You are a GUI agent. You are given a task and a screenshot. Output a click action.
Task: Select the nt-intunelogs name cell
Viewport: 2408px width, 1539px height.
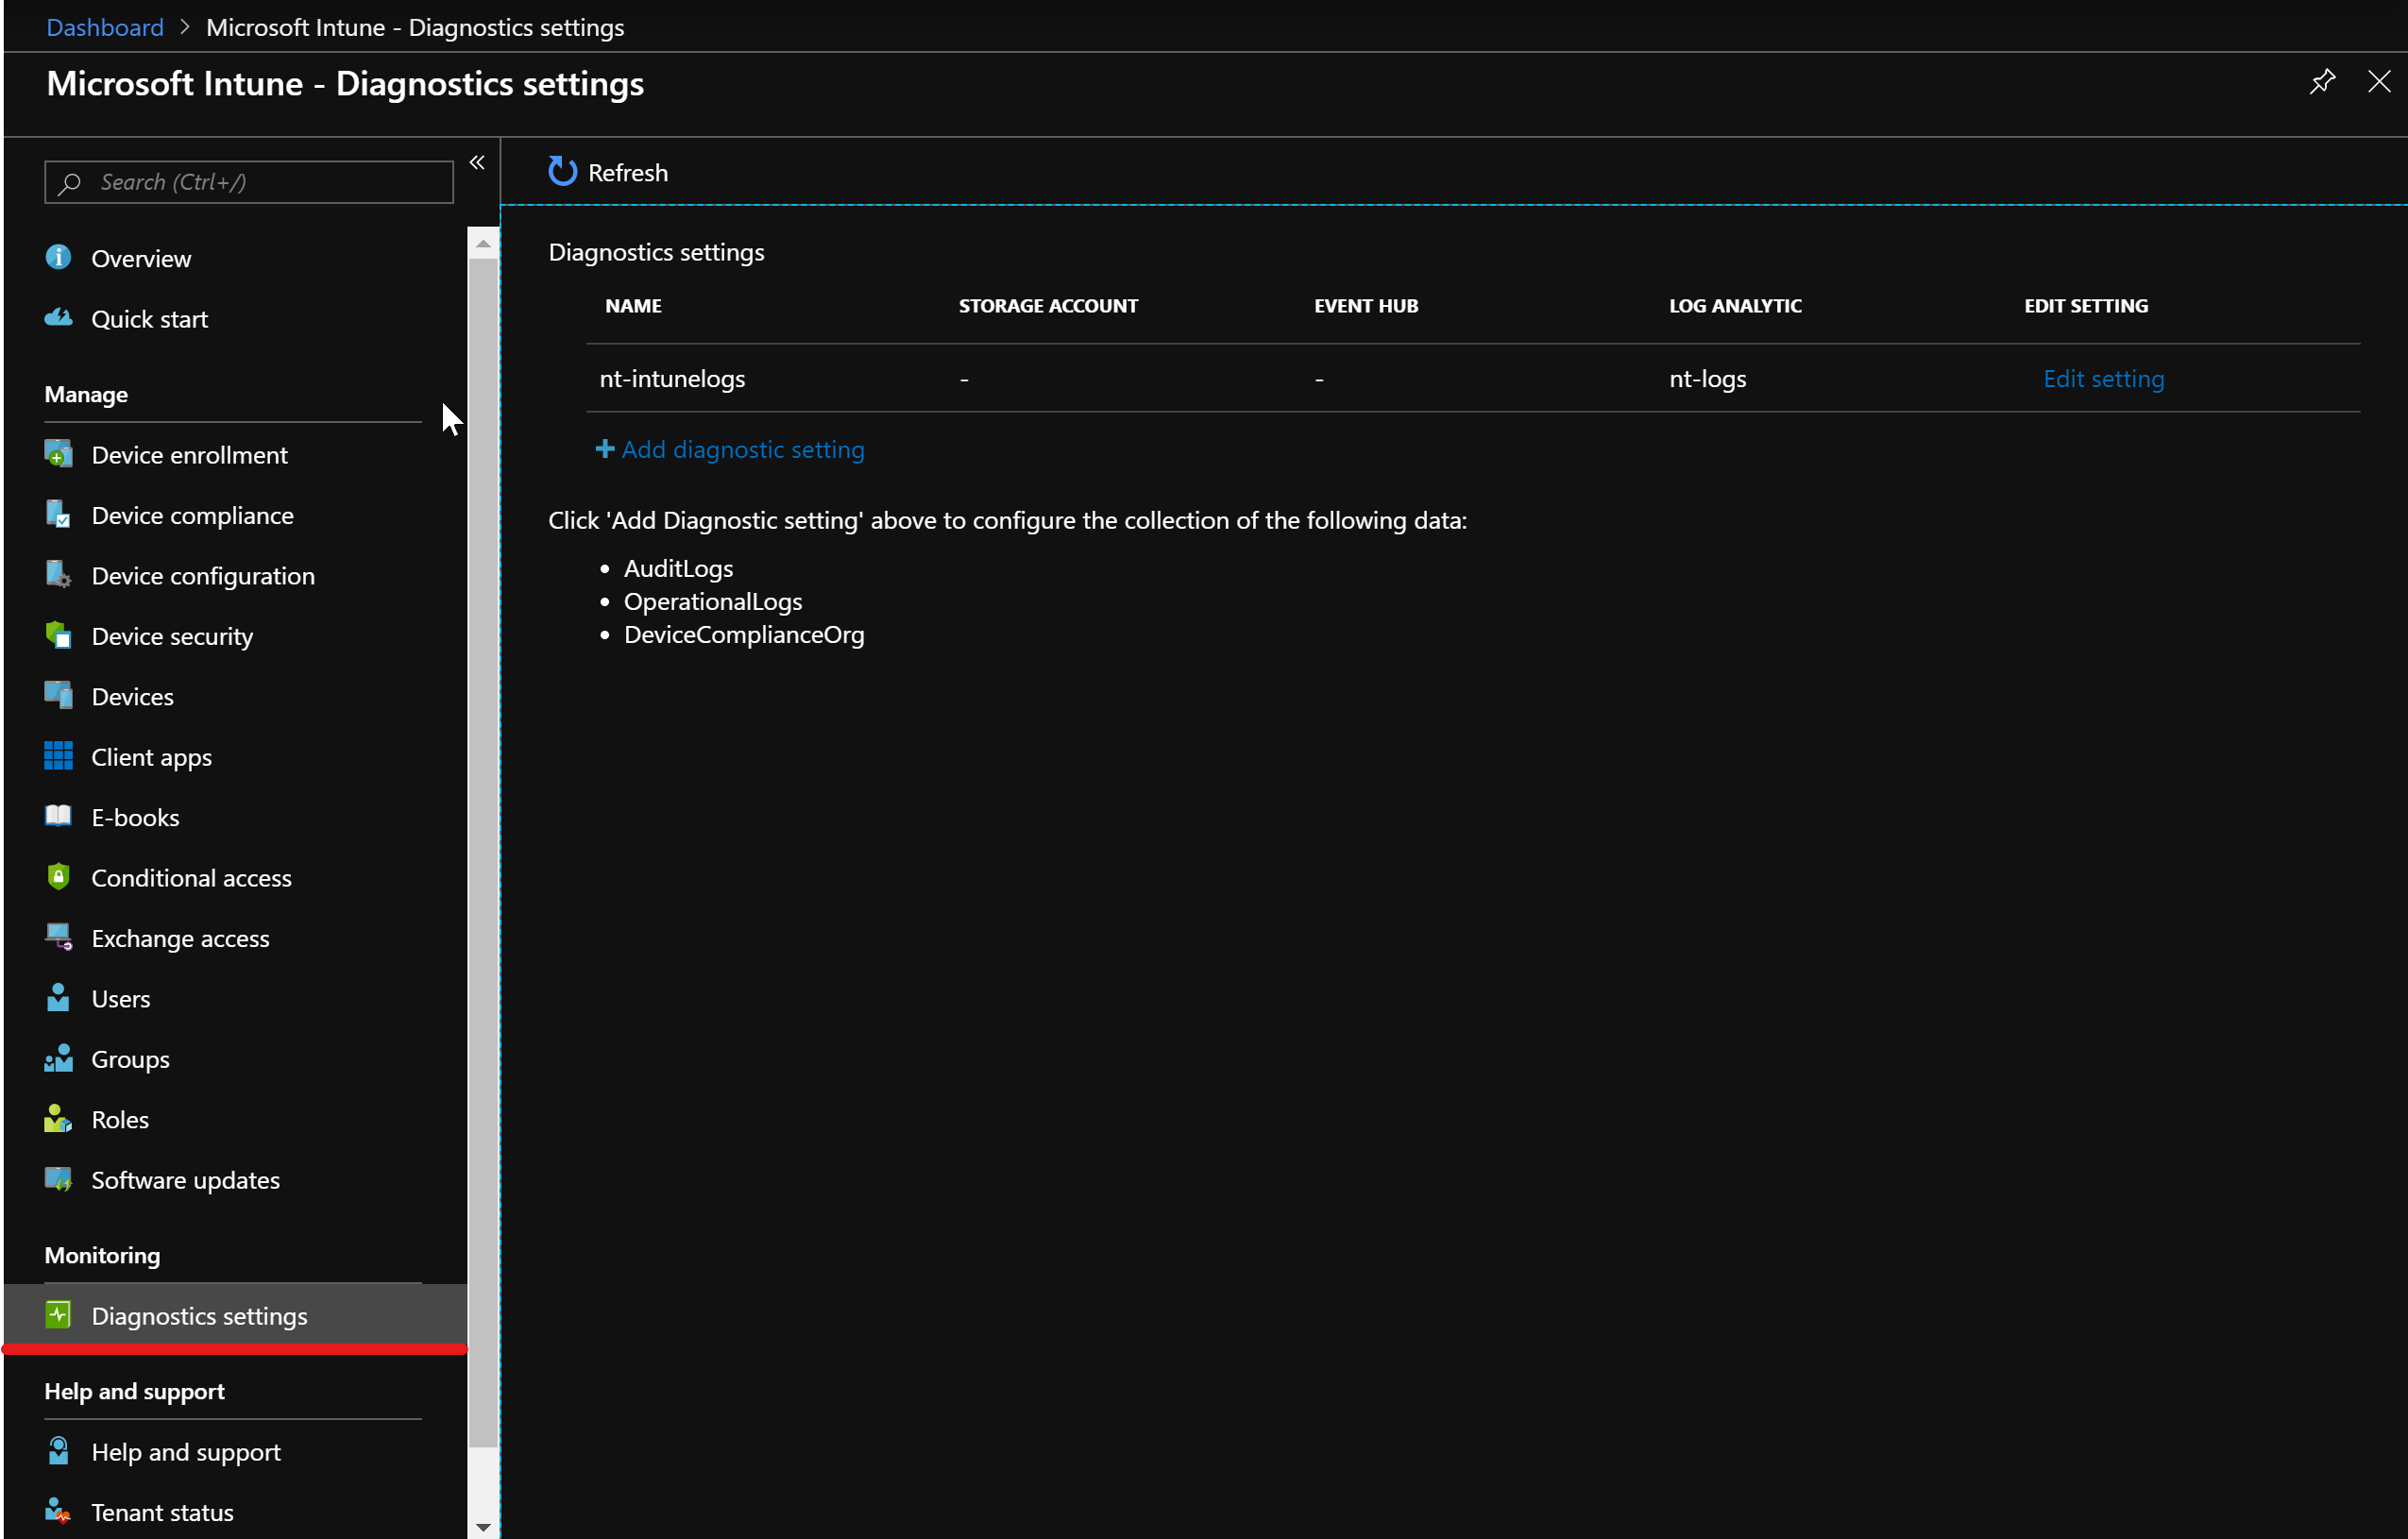pyautogui.click(x=672, y=378)
